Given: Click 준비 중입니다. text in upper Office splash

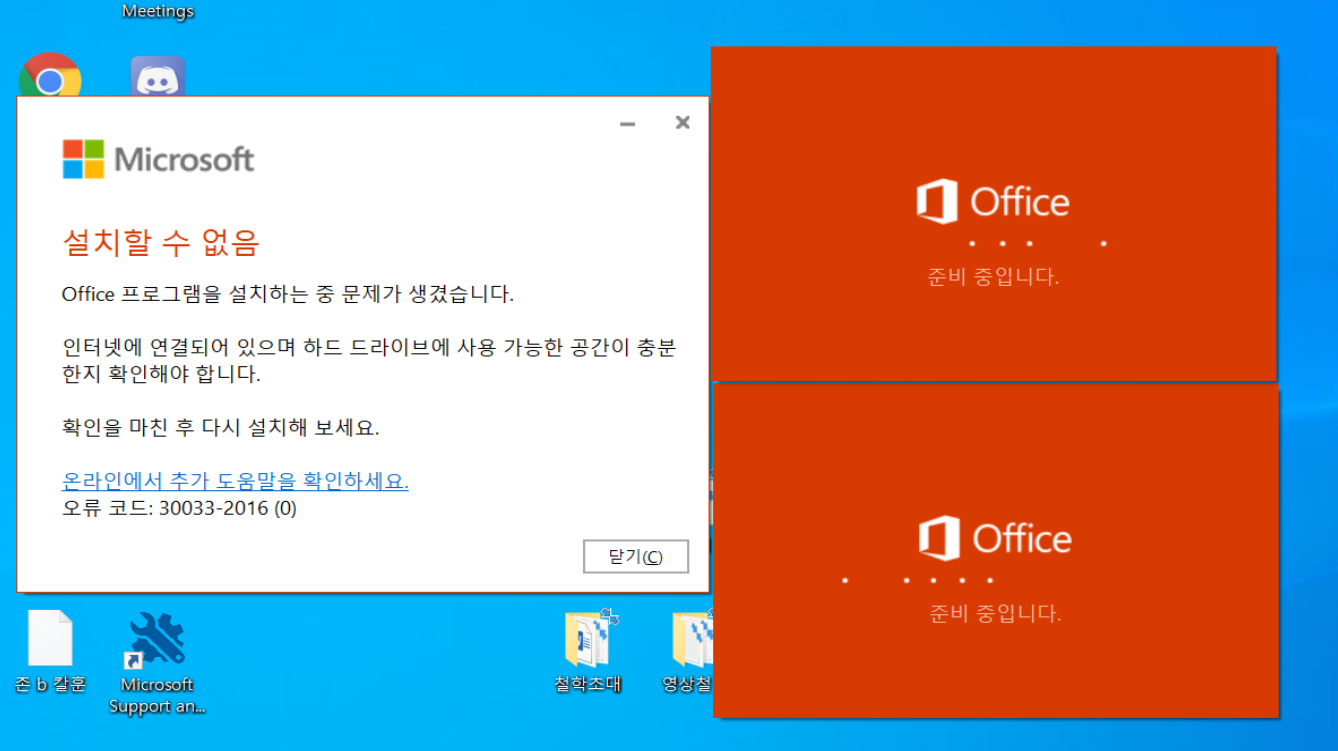Looking at the screenshot, I should (993, 277).
